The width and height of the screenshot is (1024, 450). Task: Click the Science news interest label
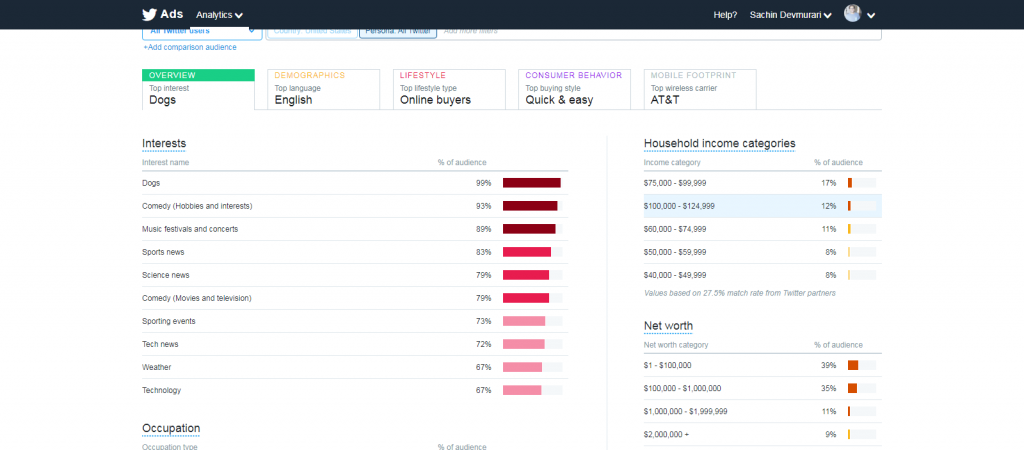pos(166,275)
